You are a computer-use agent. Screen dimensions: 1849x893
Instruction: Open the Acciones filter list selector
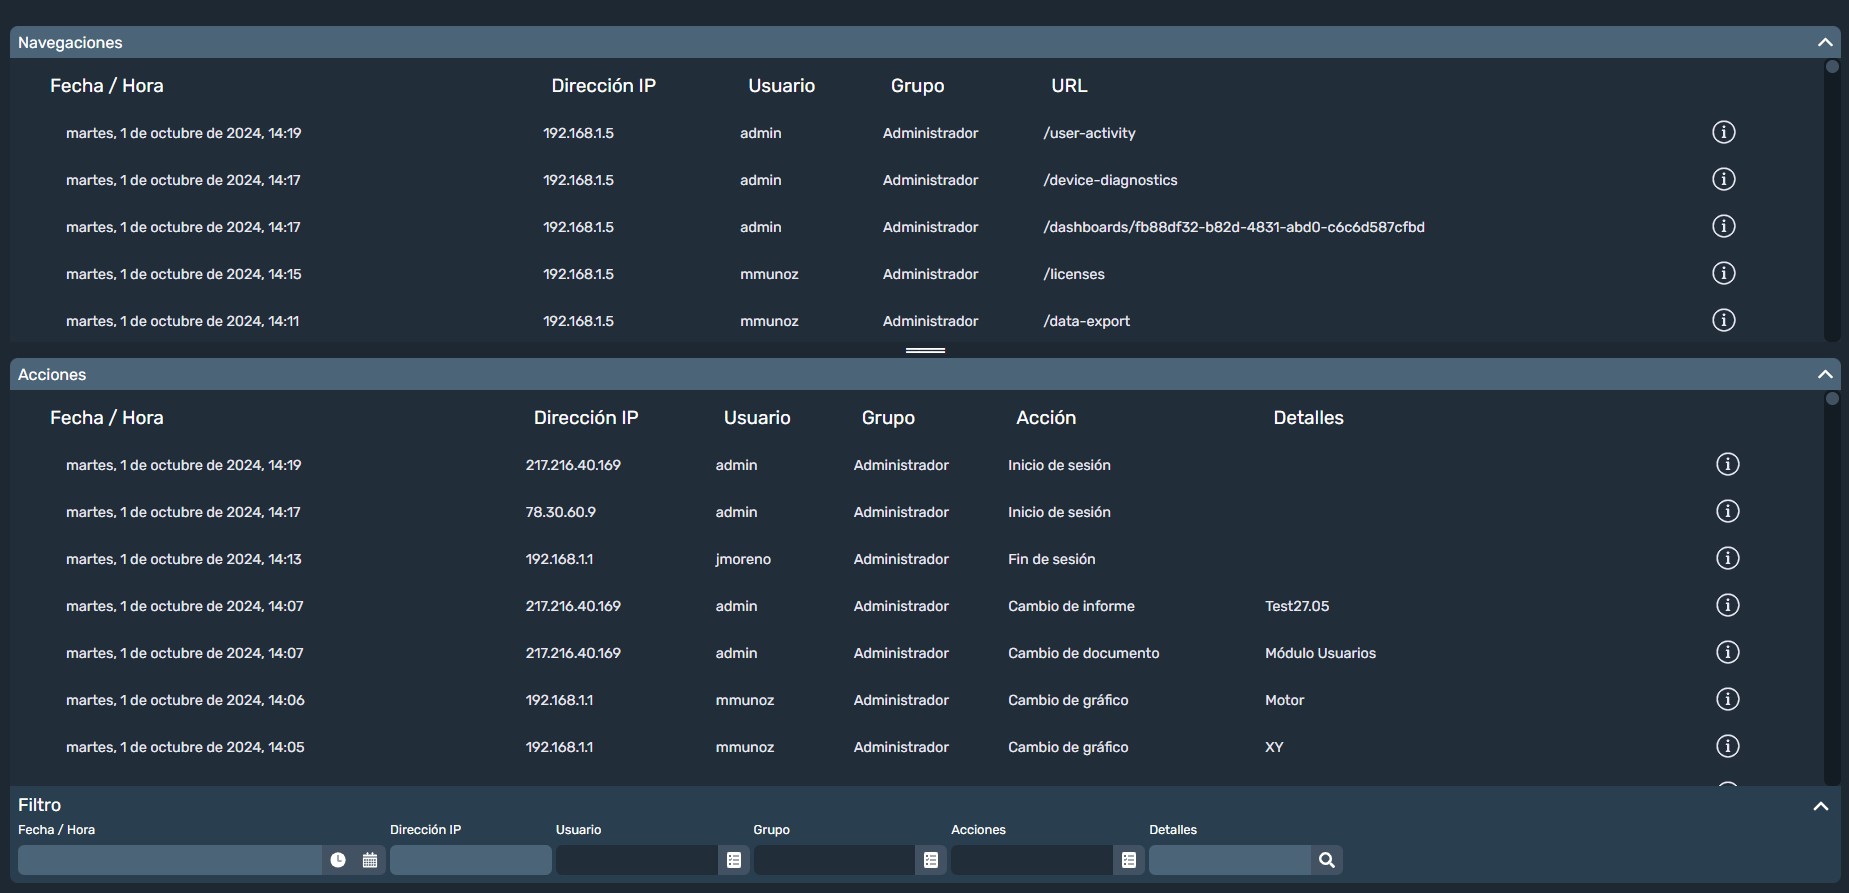coord(1129,860)
